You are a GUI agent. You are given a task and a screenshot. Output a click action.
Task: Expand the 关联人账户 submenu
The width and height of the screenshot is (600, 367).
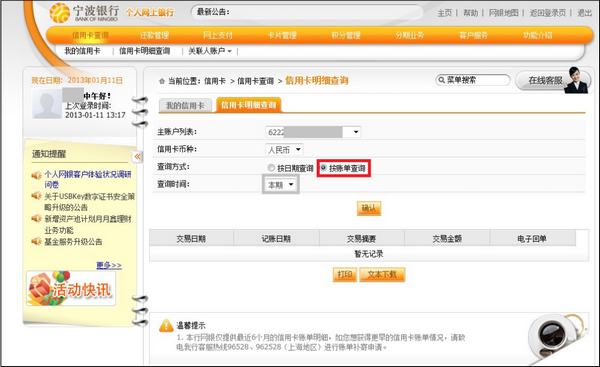coord(210,51)
